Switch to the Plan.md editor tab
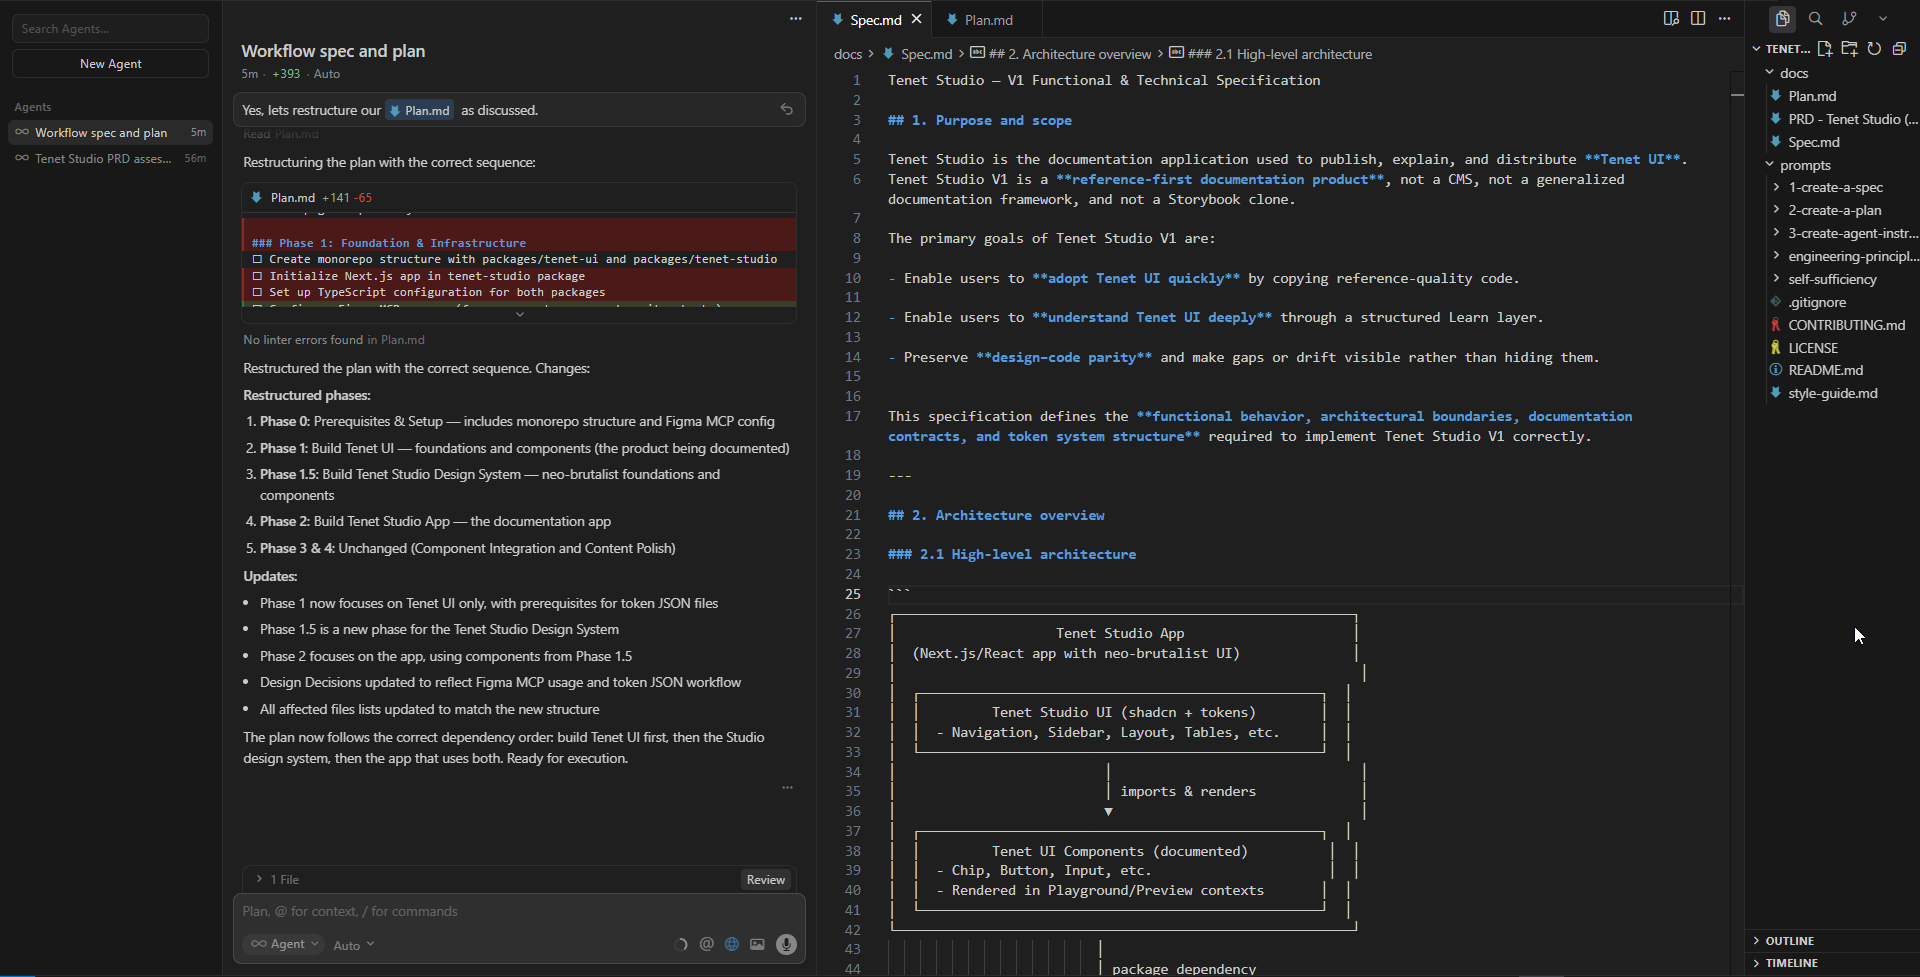Screen dimensions: 1920x977 click(x=988, y=19)
